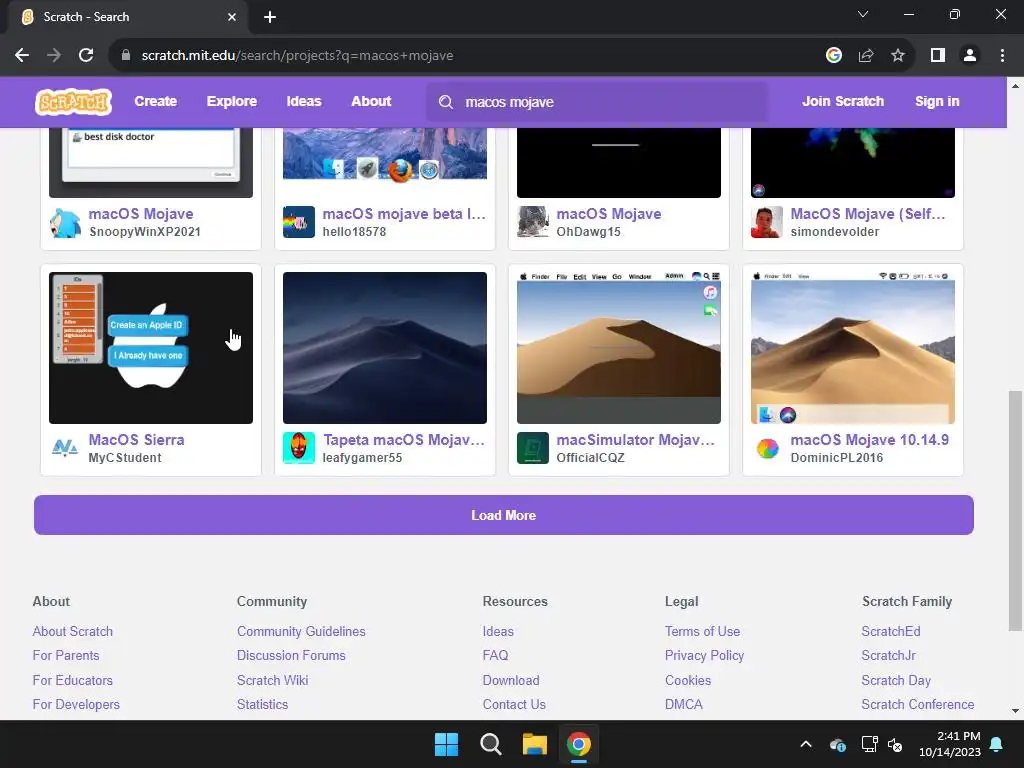
Task: Click the search magnifier icon in Scratch bar
Action: (446, 102)
